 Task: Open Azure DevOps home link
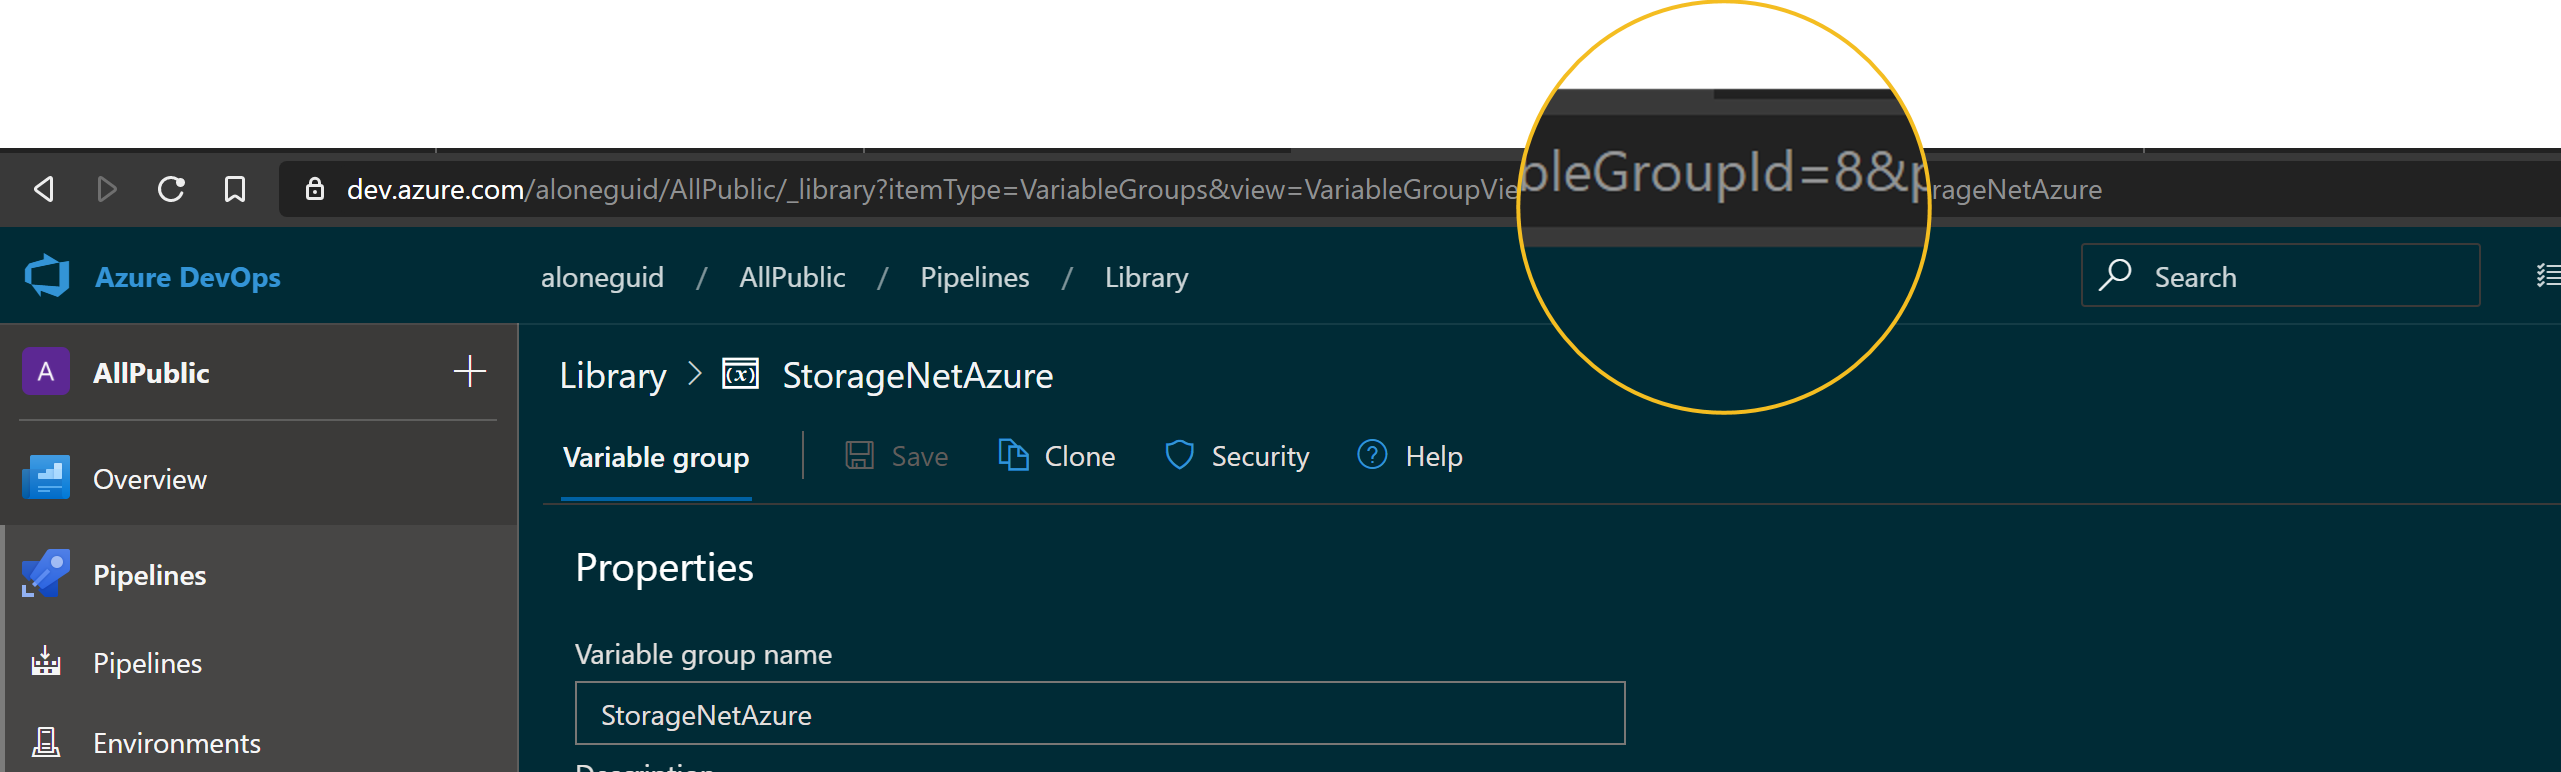point(188,277)
